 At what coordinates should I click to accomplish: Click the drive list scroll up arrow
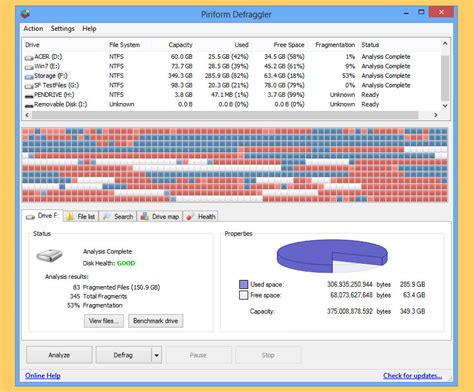point(445,43)
